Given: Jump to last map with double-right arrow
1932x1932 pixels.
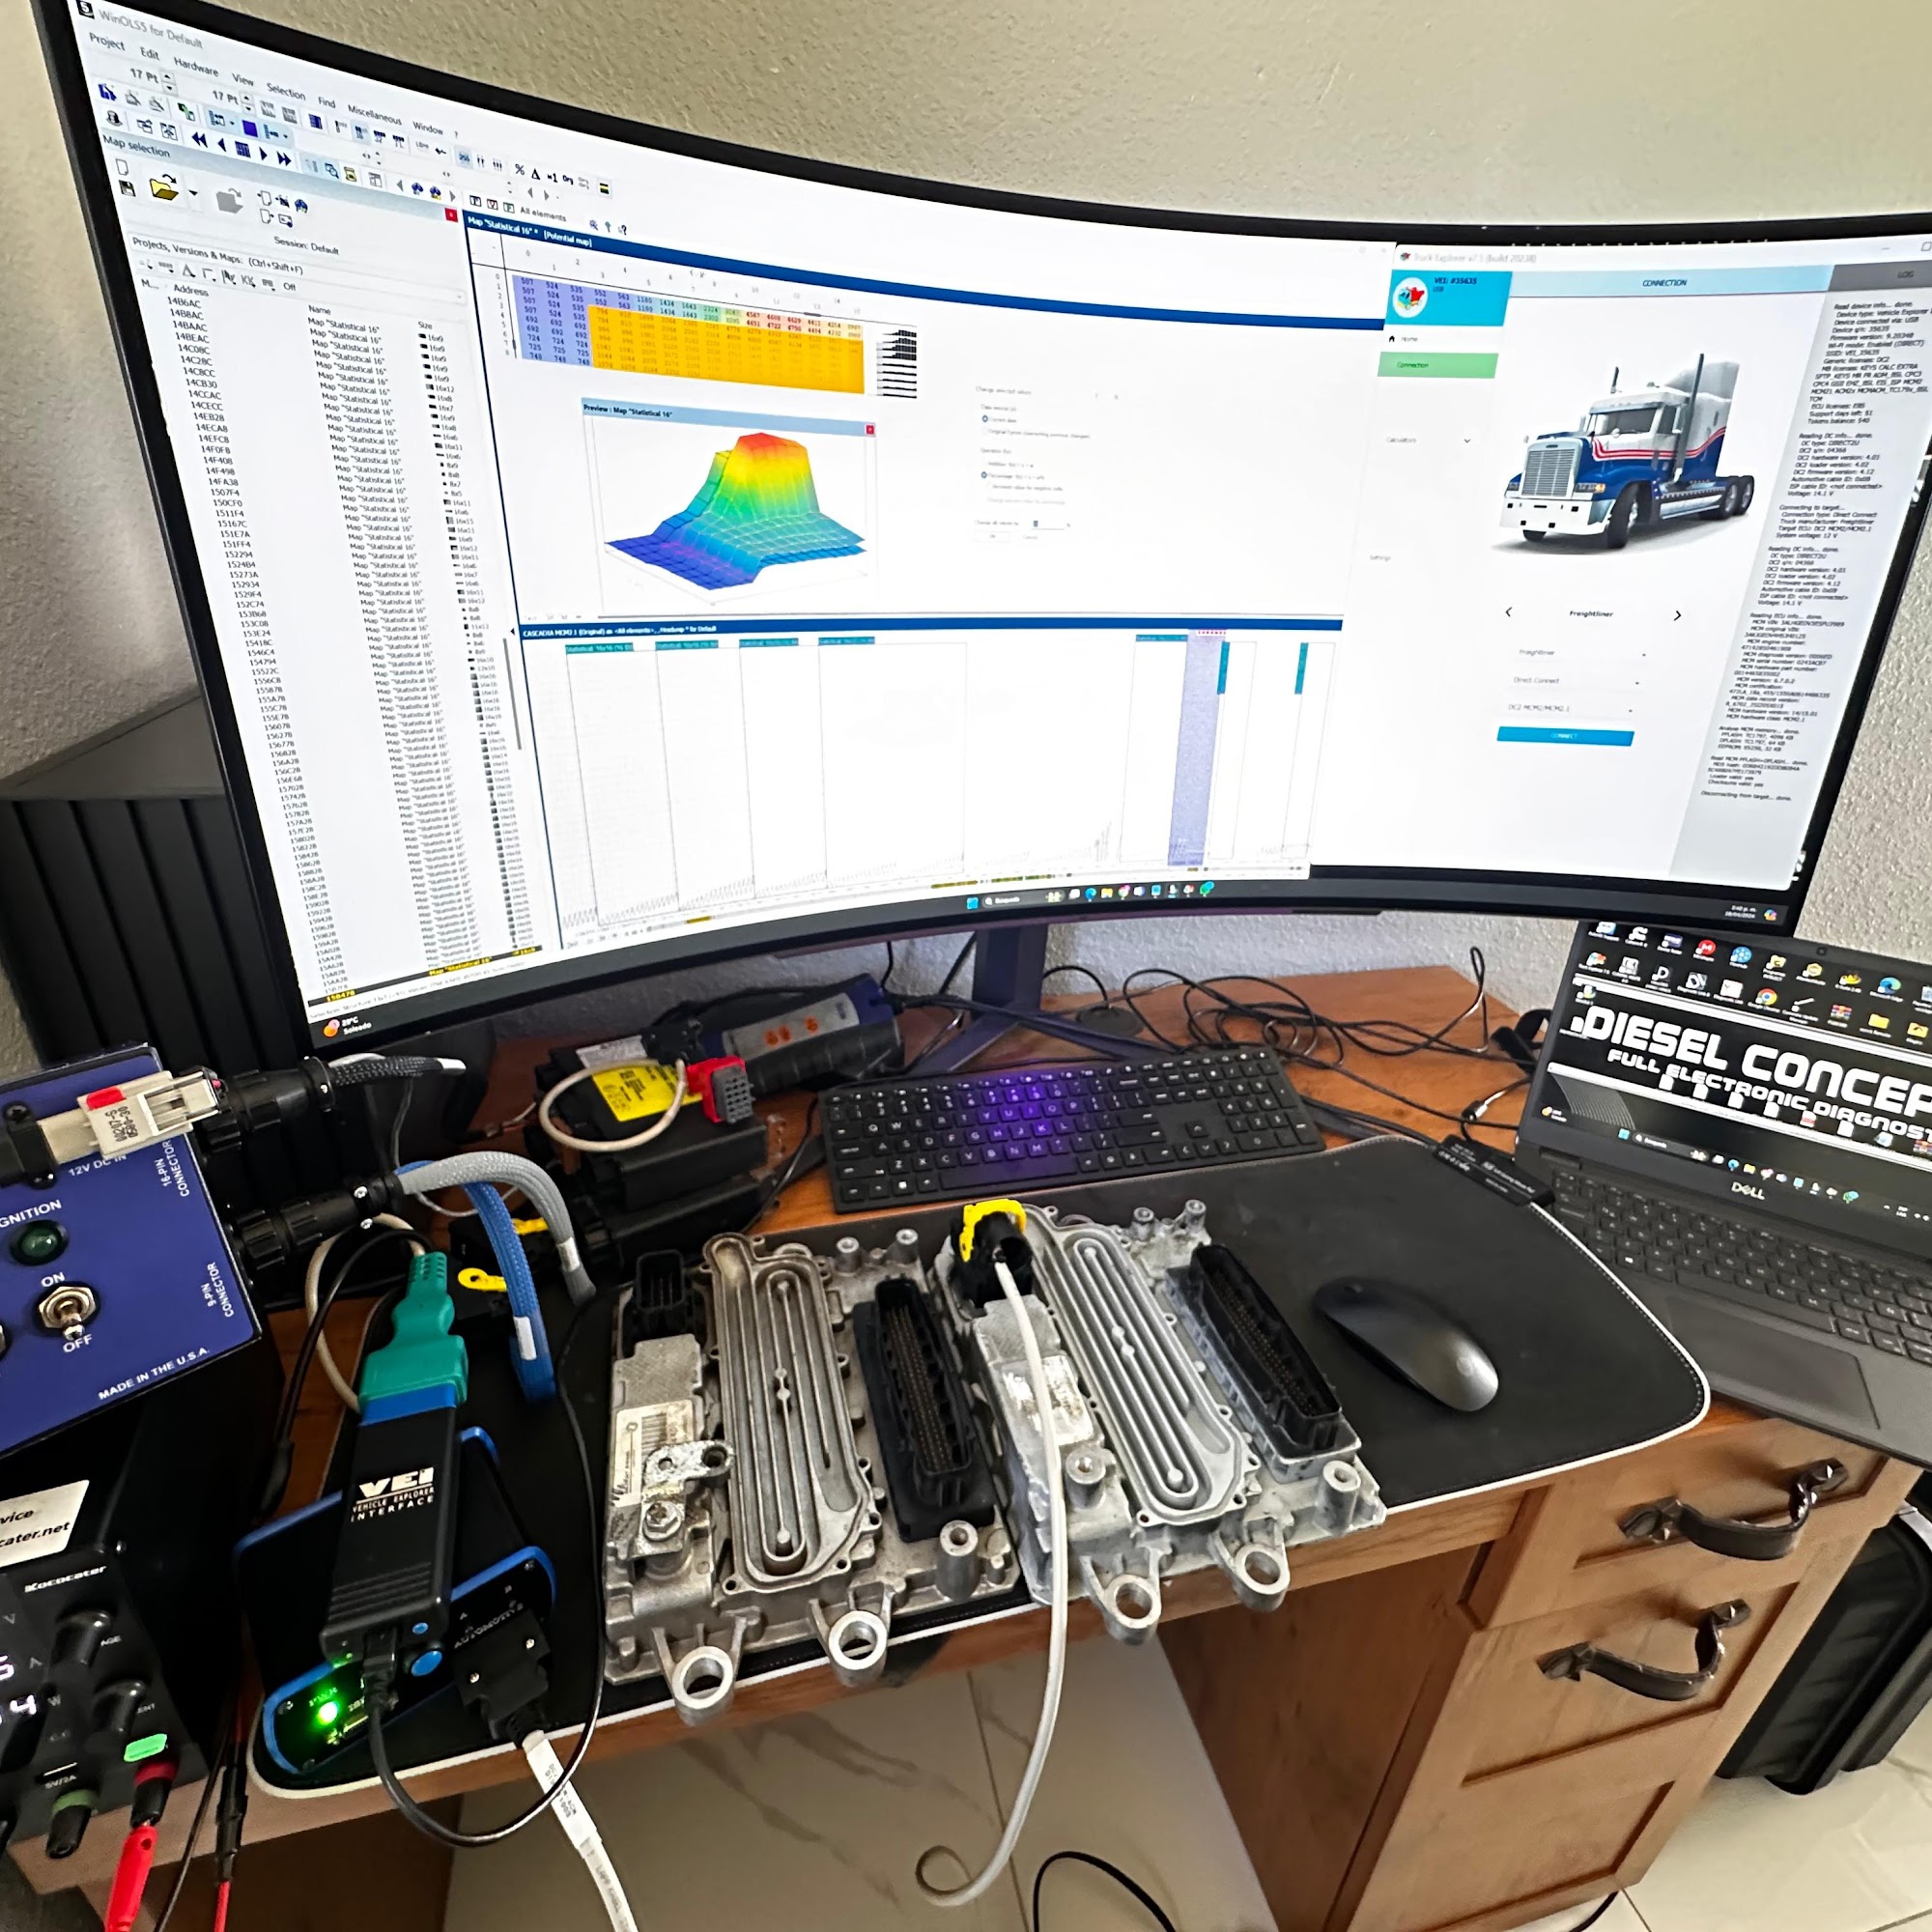Looking at the screenshot, I should [284, 159].
